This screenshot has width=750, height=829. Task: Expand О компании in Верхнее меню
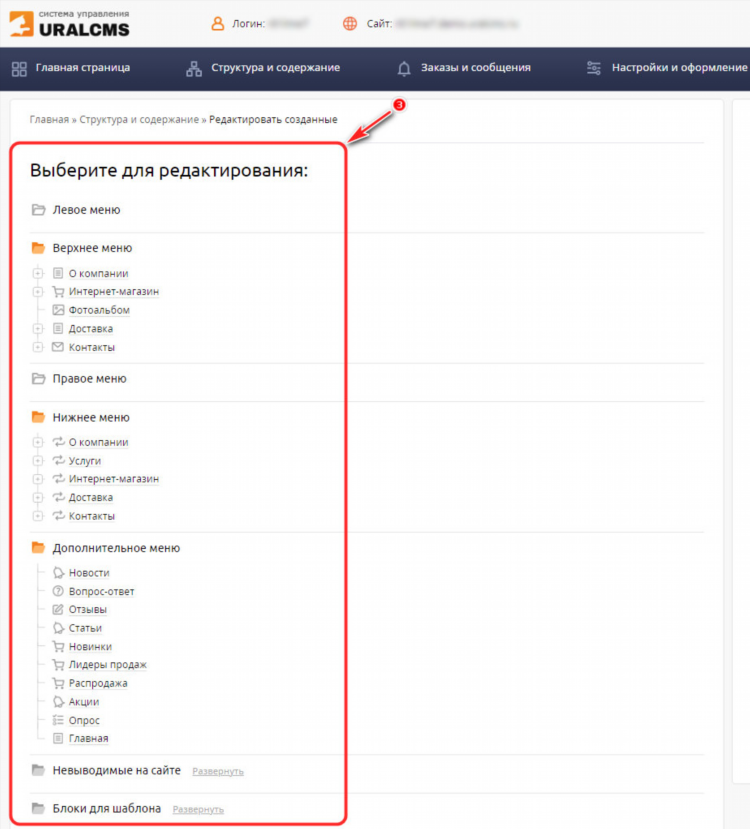38,273
